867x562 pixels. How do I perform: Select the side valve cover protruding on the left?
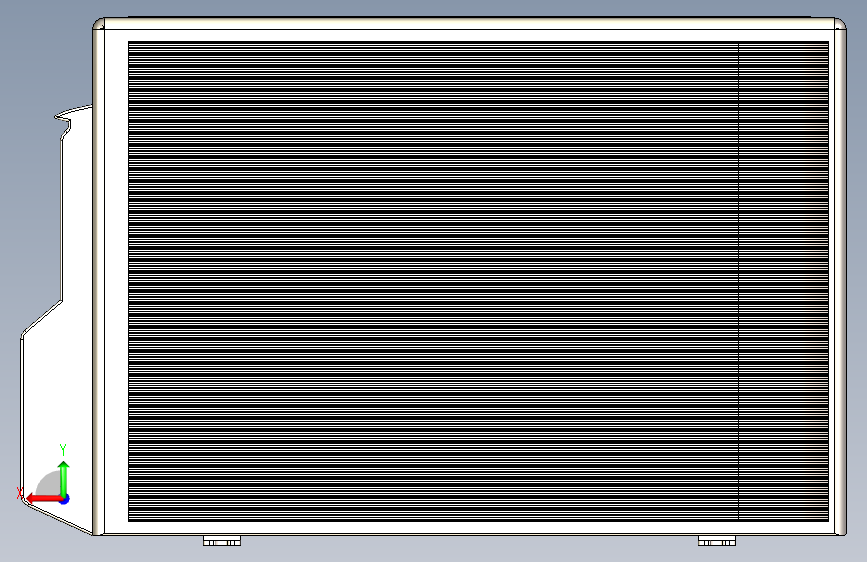pos(57,320)
